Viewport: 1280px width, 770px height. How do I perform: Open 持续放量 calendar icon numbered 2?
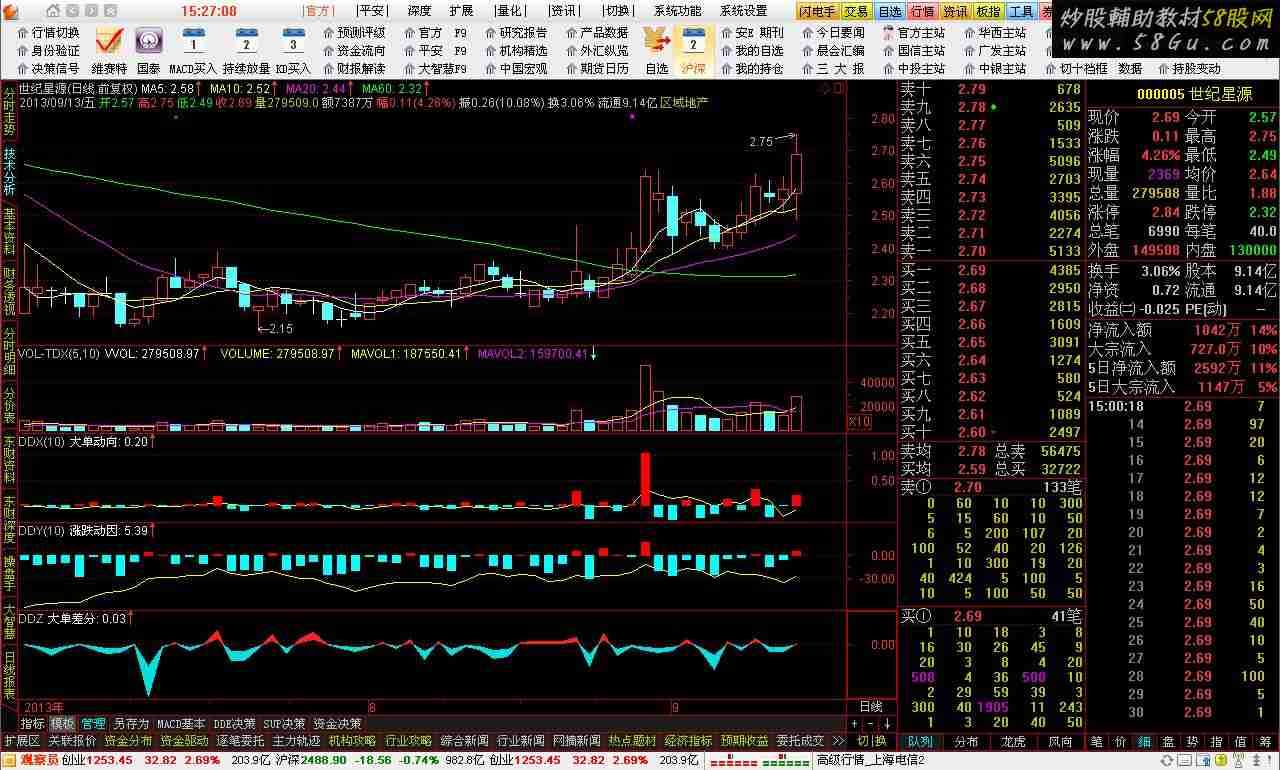coord(244,41)
